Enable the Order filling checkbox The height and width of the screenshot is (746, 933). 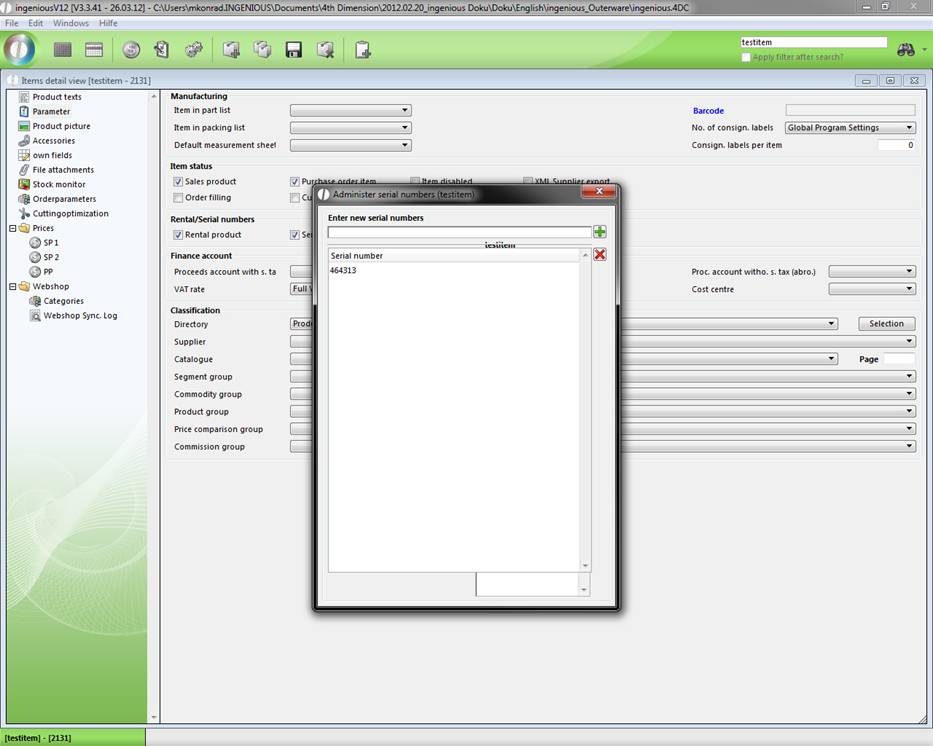point(178,198)
